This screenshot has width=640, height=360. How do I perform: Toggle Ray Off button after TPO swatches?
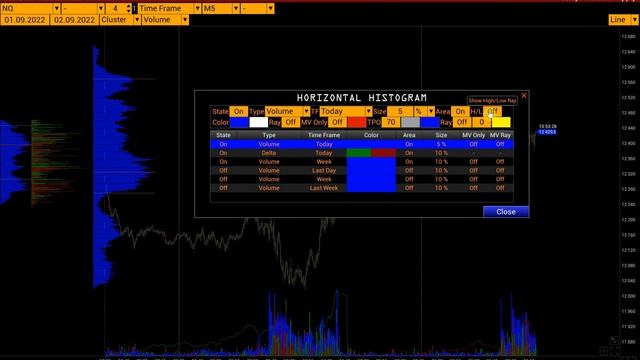click(x=462, y=122)
